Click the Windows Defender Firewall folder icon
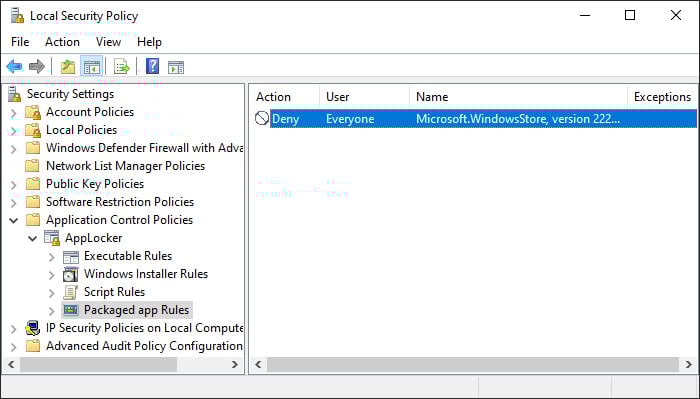The height and width of the screenshot is (399, 700). coord(33,148)
